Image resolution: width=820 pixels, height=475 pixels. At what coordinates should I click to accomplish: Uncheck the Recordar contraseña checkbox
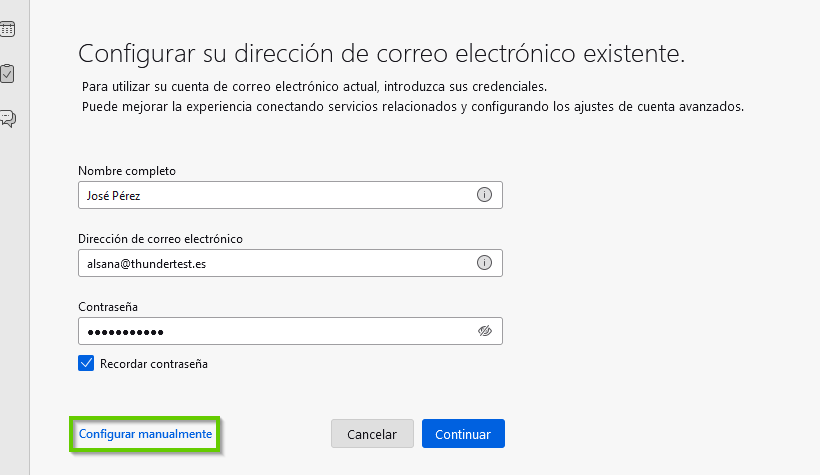pyautogui.click(x=86, y=363)
